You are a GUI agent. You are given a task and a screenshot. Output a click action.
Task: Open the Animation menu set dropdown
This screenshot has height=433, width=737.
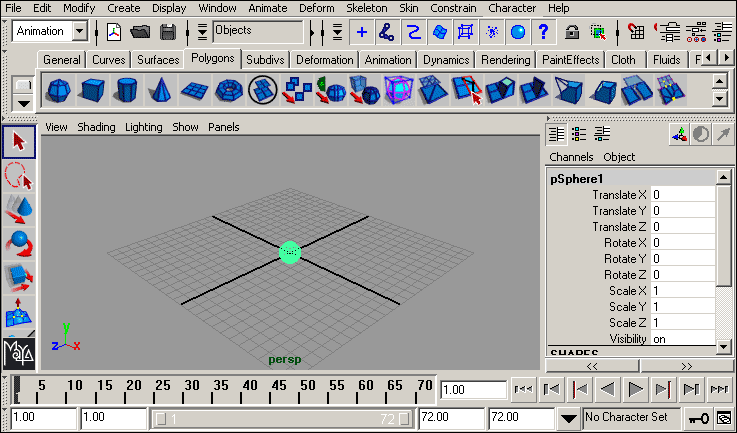[81, 31]
